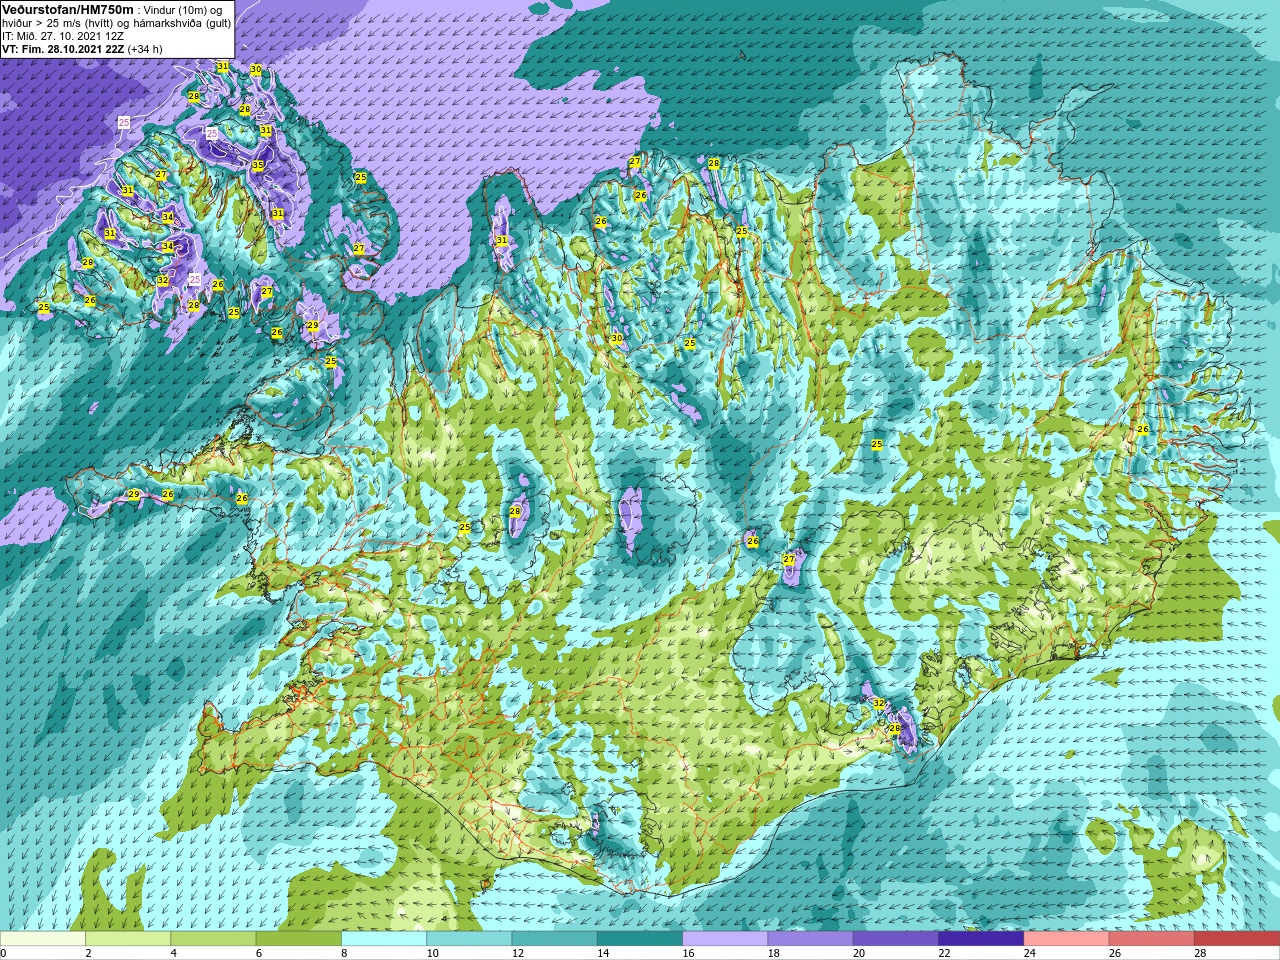Click the 18–20 m/s light purple legend swatch
Image resolution: width=1280 pixels, height=960 pixels.
click(x=811, y=939)
